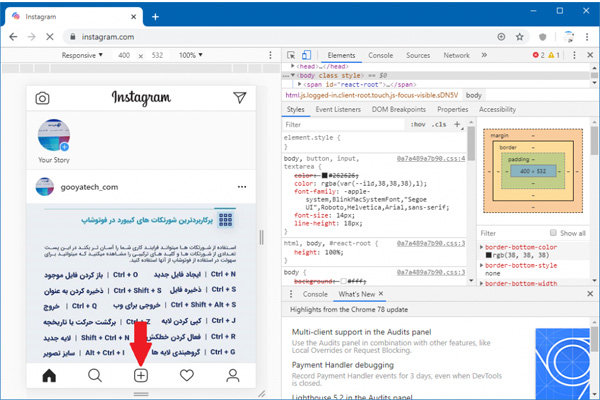Image resolution: width=600 pixels, height=400 pixels.
Task: Click the red error count indicator
Action: click(538, 55)
